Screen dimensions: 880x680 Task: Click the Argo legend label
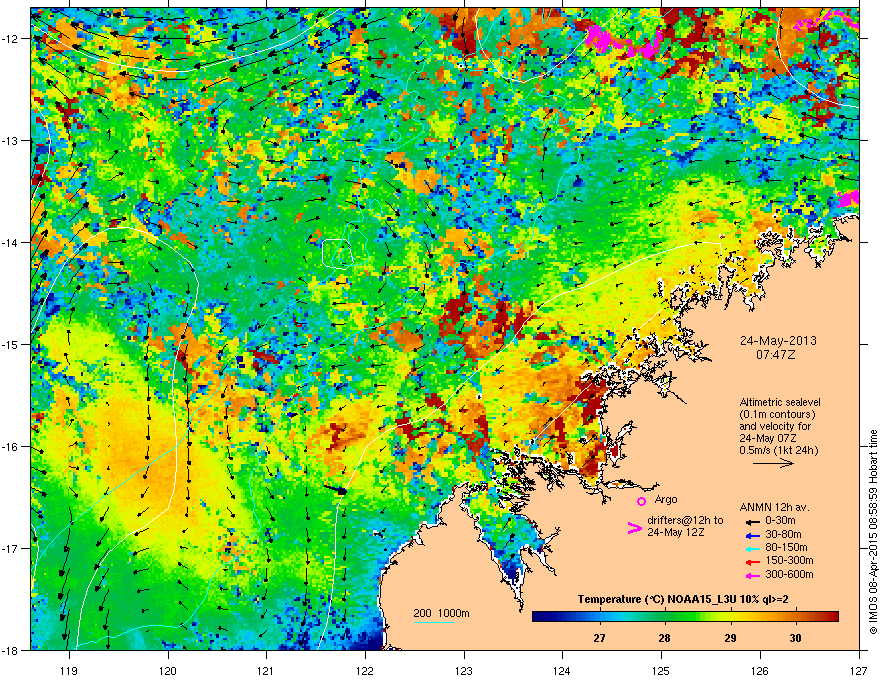click(666, 499)
